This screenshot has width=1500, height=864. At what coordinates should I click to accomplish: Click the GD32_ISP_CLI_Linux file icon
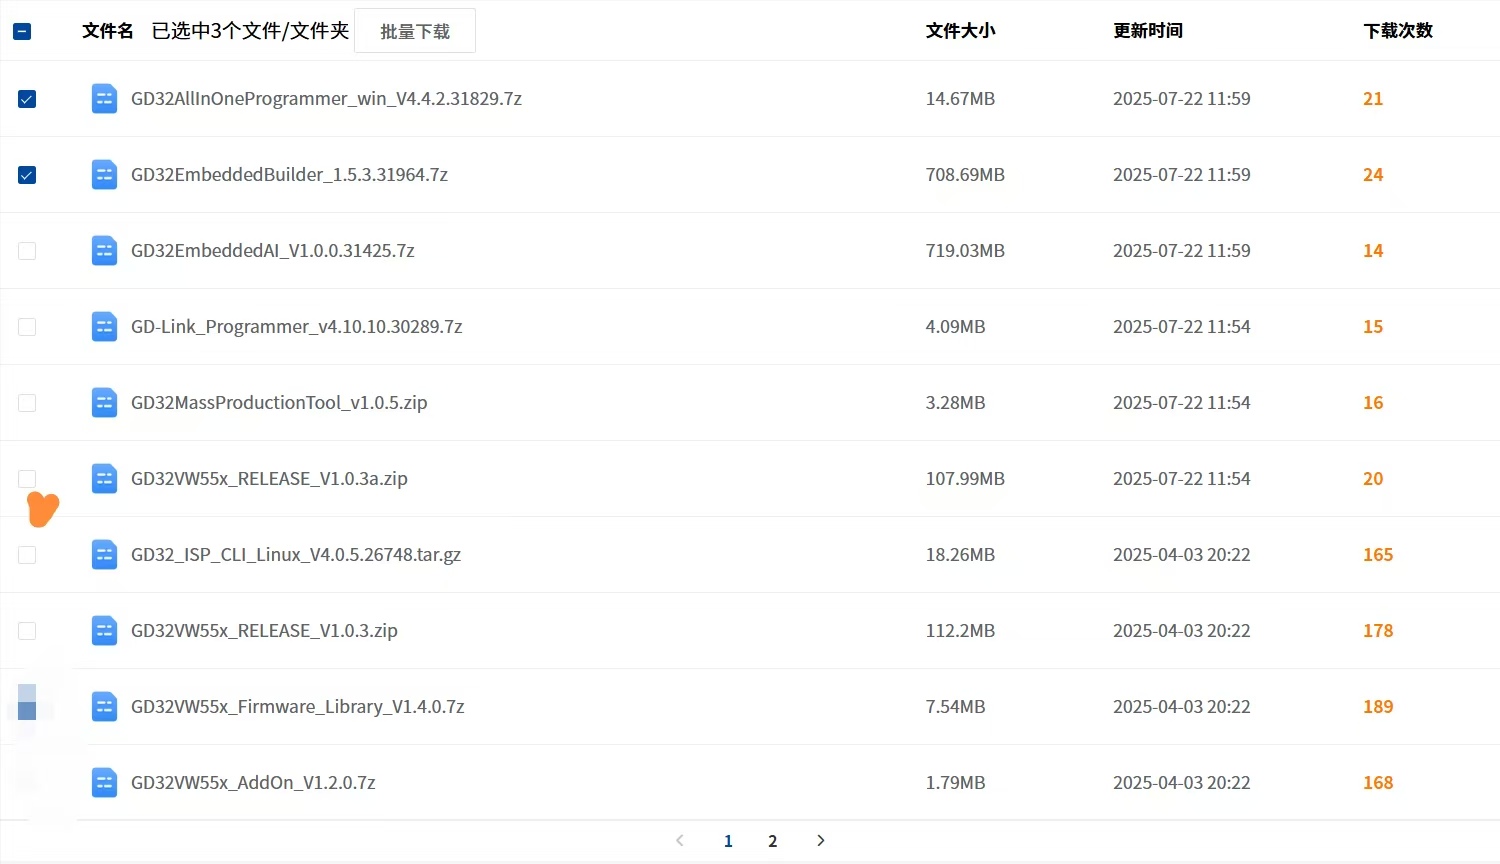tap(104, 555)
